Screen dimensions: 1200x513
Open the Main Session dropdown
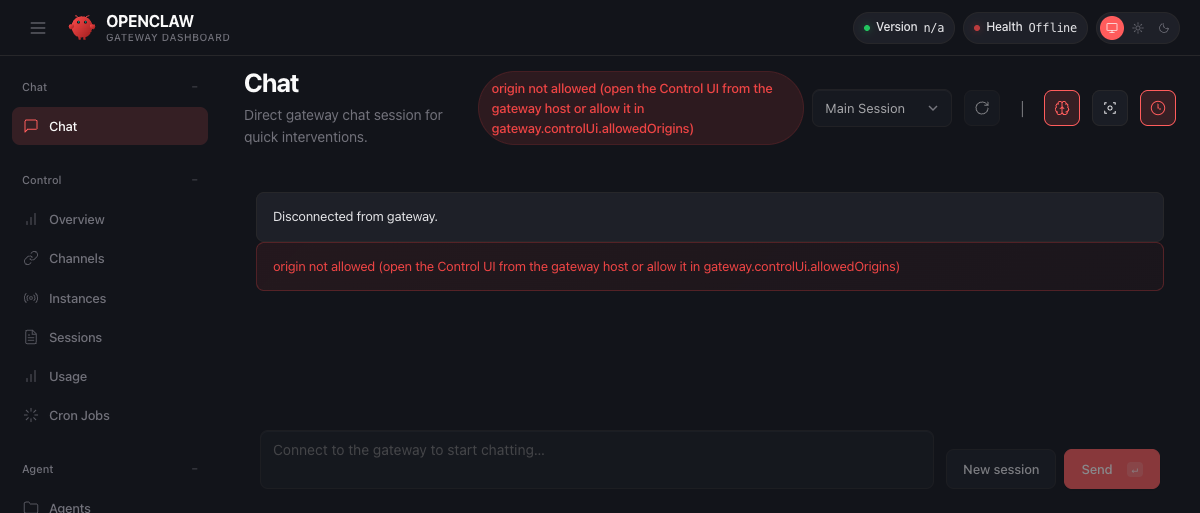(x=881, y=108)
